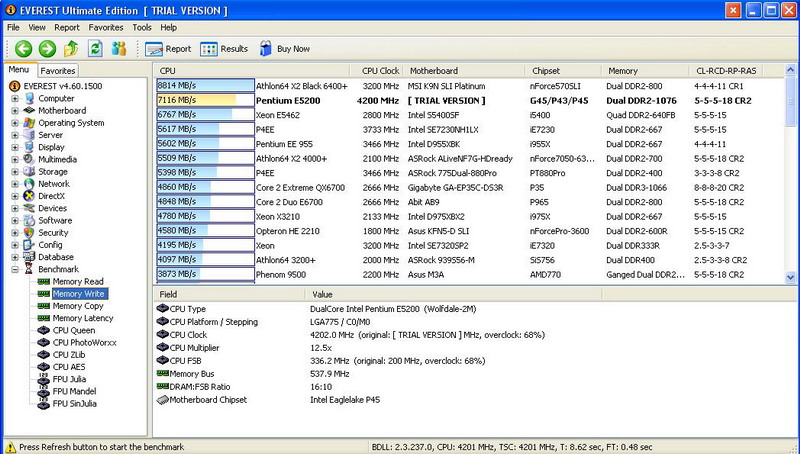Select the Devices icon in tree

click(30, 208)
